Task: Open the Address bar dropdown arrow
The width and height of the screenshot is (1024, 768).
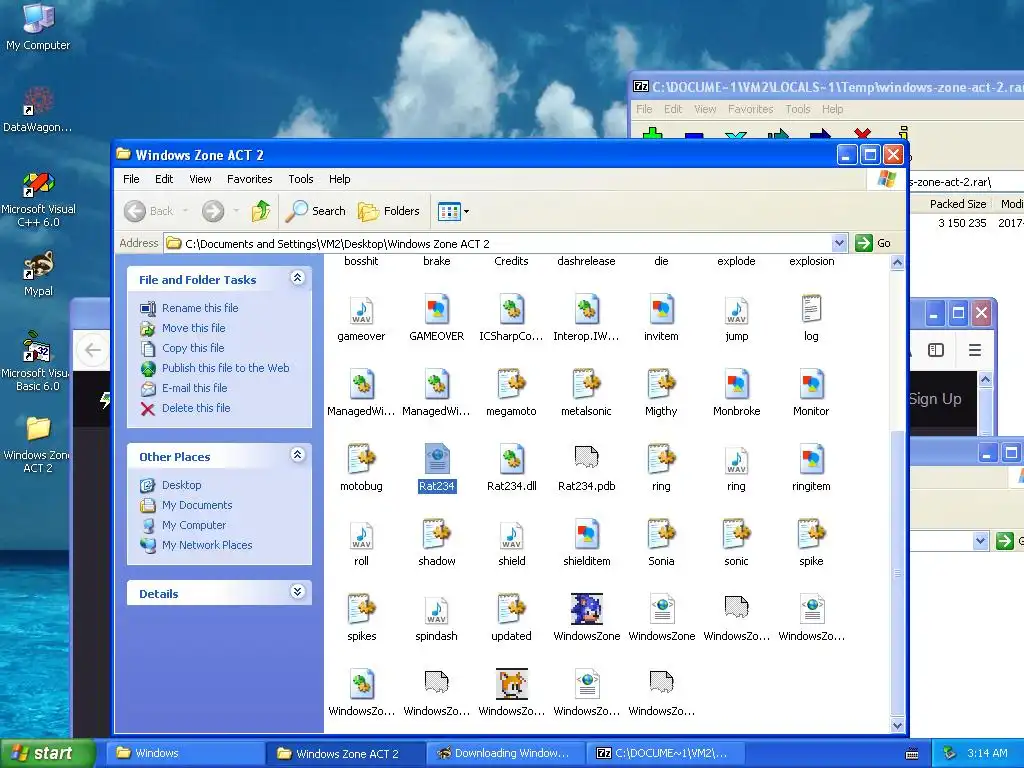Action: [x=839, y=243]
